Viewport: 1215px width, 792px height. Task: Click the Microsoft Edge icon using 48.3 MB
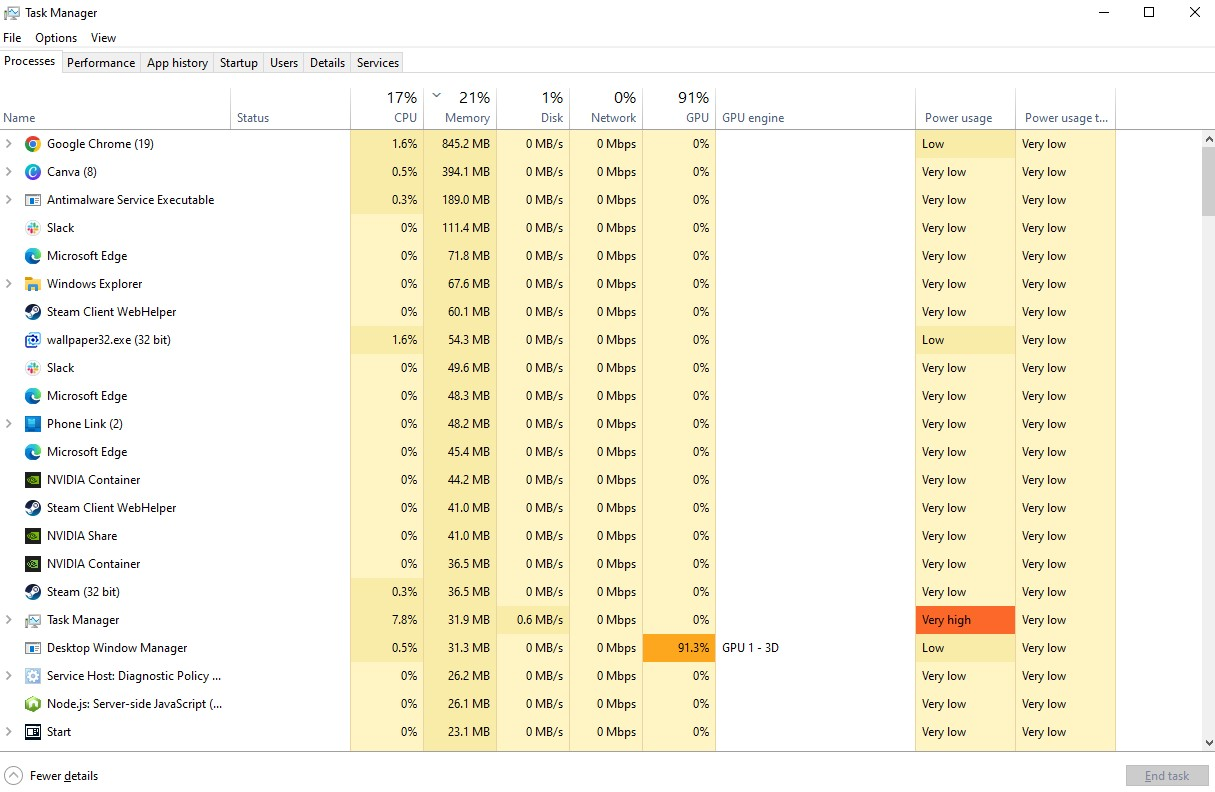tap(32, 396)
